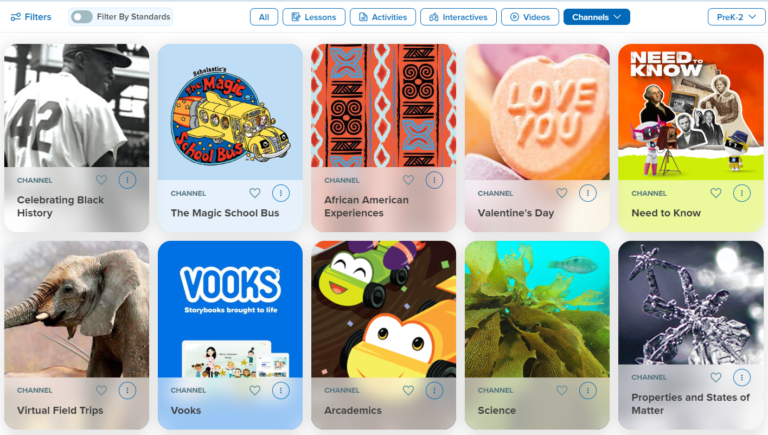
Task: Select the Videos filter tab
Action: [530, 17]
